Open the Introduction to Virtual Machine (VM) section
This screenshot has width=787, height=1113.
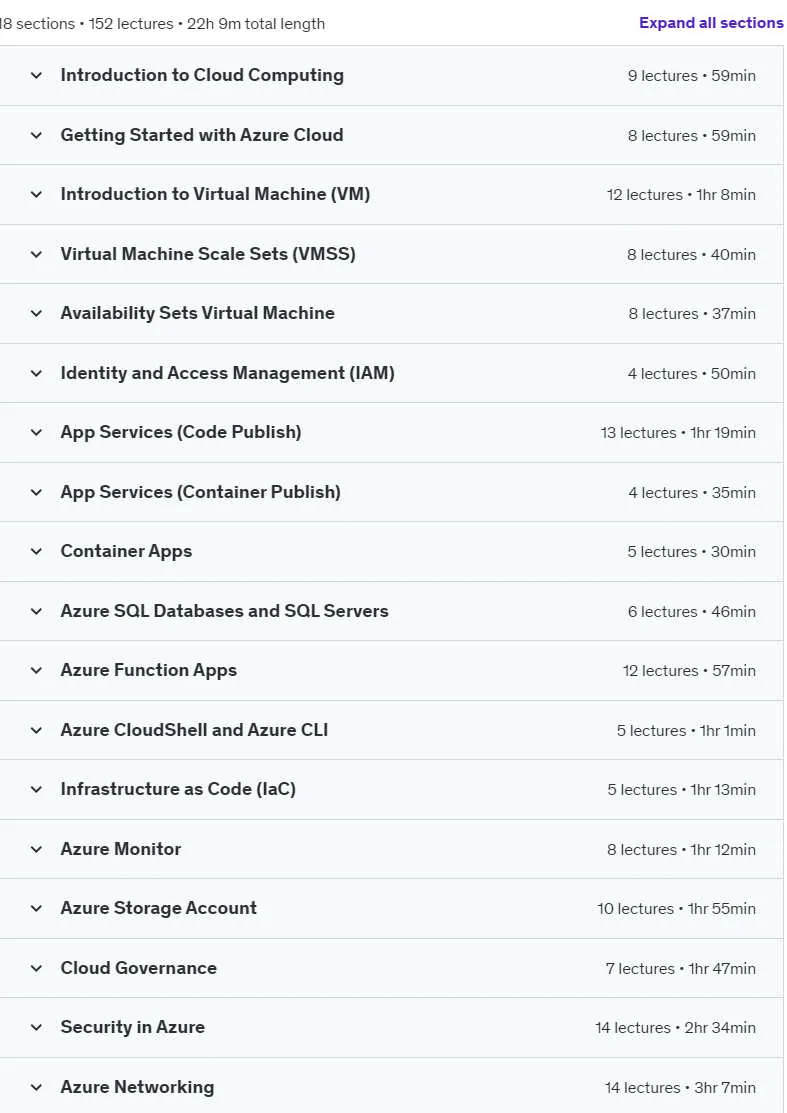tap(215, 194)
